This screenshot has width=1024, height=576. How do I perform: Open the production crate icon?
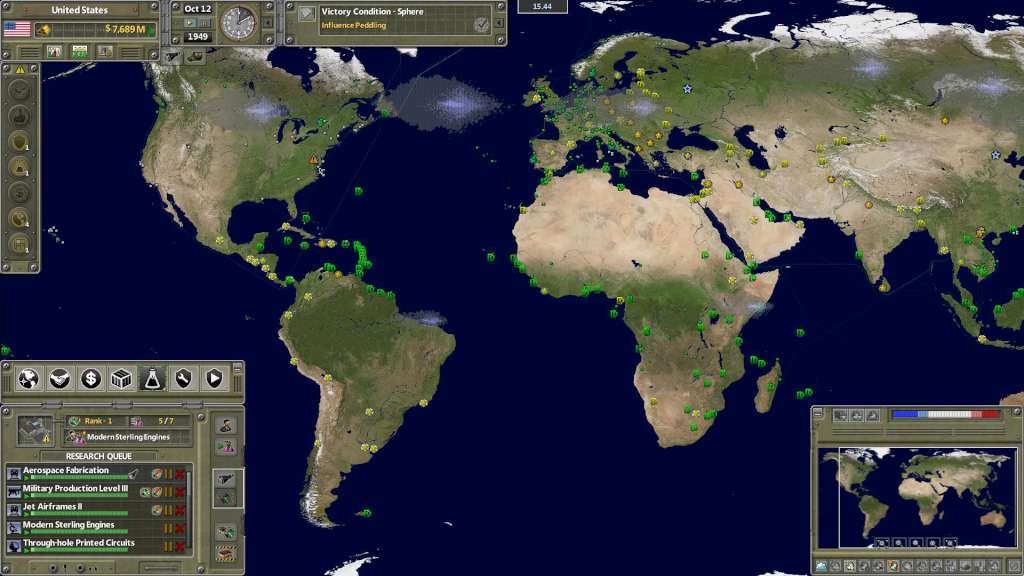point(121,378)
